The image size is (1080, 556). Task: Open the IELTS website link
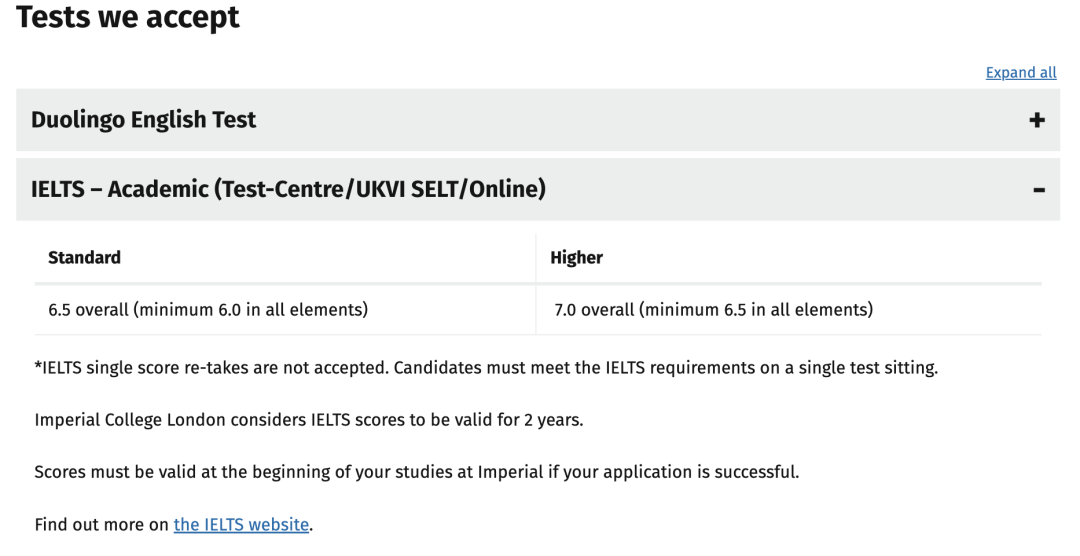click(241, 524)
